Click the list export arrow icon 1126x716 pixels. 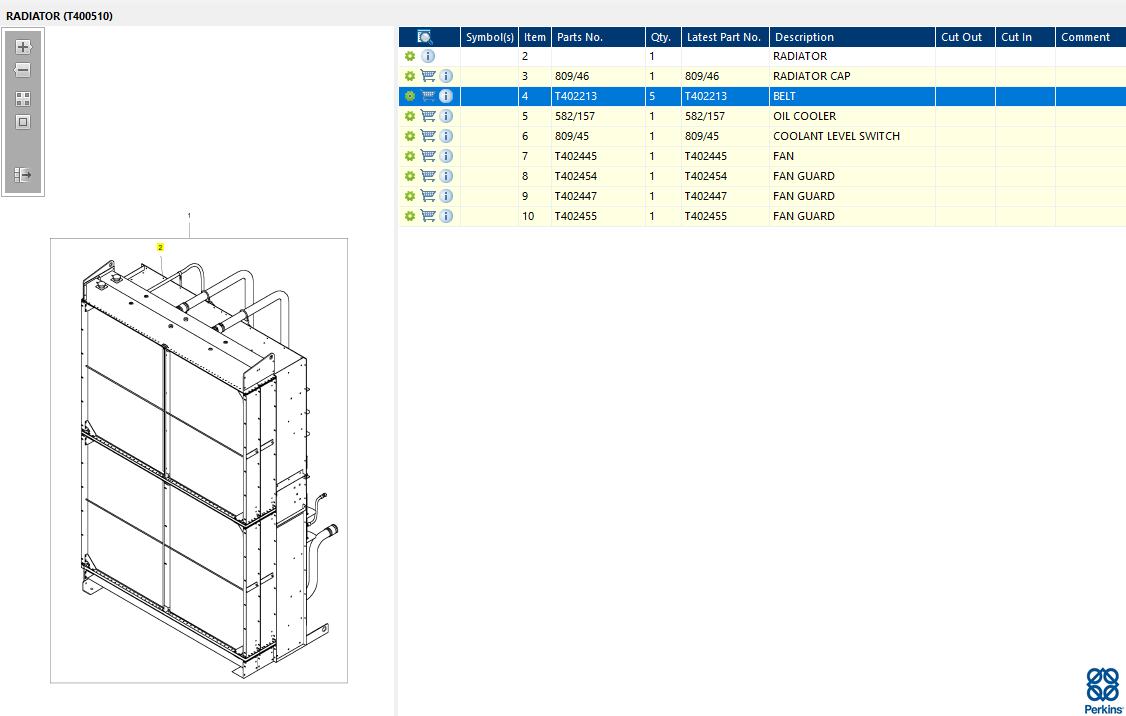tap(23, 175)
